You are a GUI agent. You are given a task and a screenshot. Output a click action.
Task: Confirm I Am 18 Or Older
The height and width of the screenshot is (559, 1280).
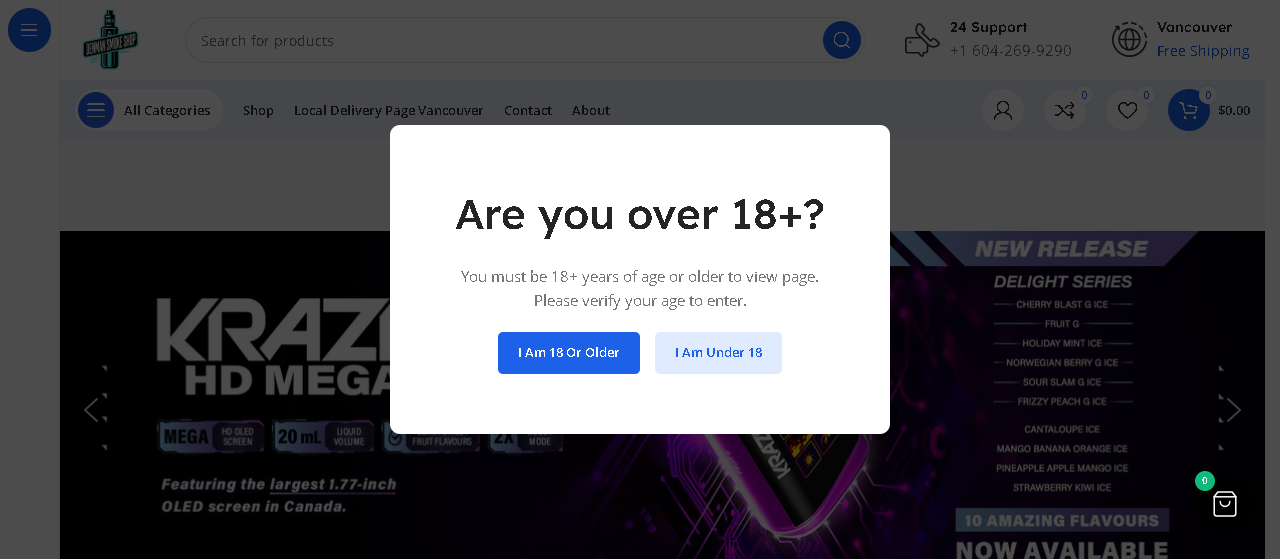point(568,353)
